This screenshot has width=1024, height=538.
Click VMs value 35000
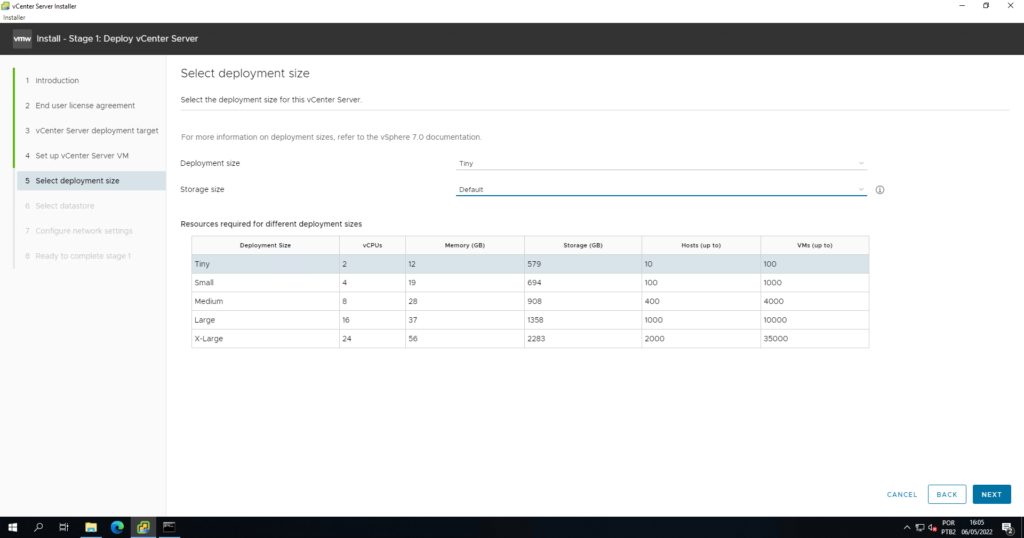click(x=775, y=339)
